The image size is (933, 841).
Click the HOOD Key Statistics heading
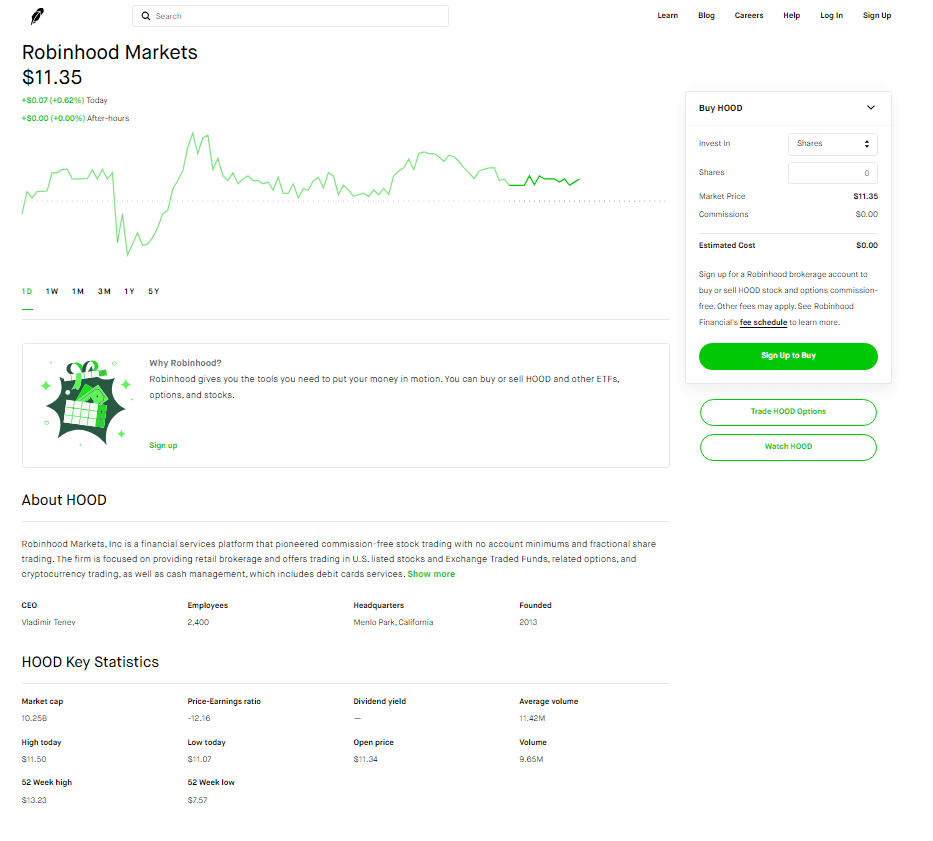(90, 662)
